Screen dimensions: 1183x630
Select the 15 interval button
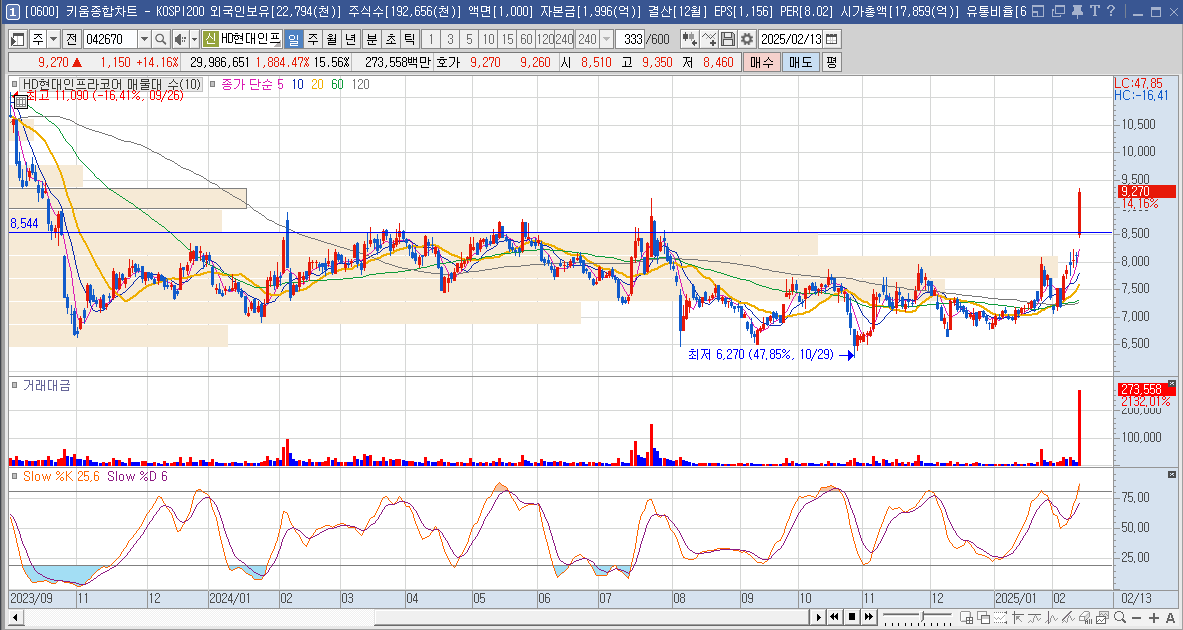tap(508, 39)
